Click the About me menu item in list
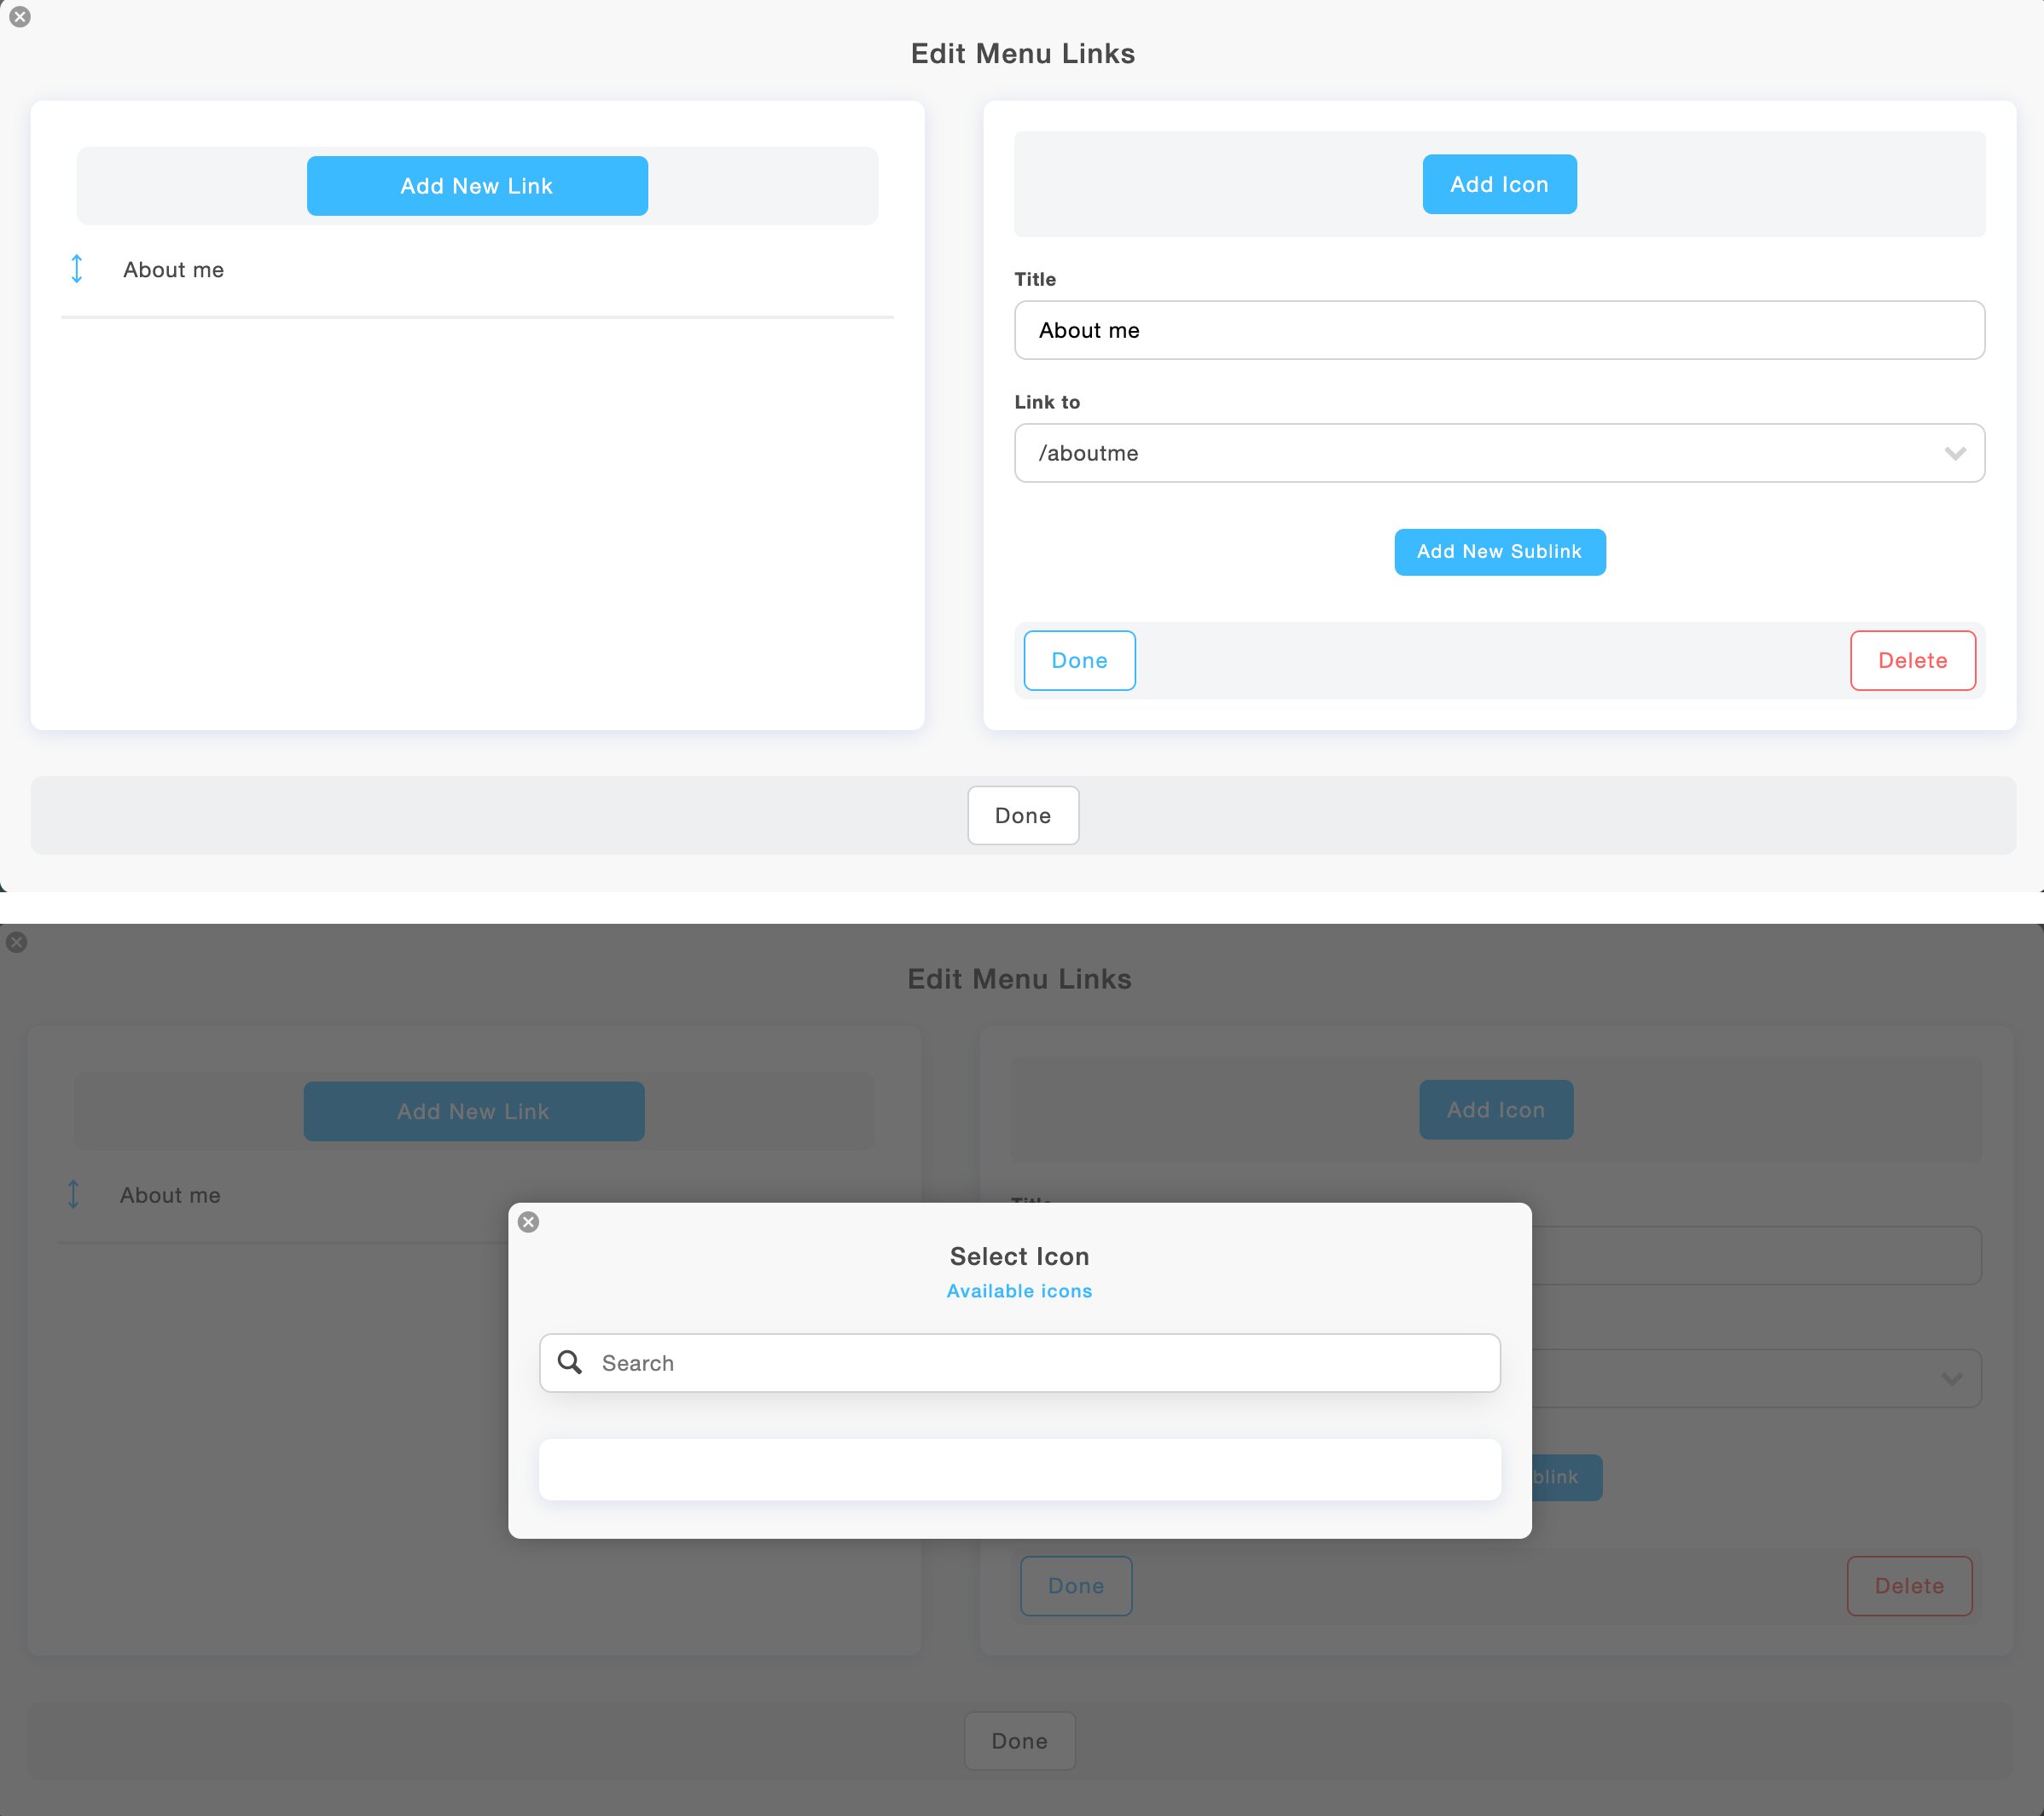Viewport: 2044px width, 1816px height. tap(173, 270)
